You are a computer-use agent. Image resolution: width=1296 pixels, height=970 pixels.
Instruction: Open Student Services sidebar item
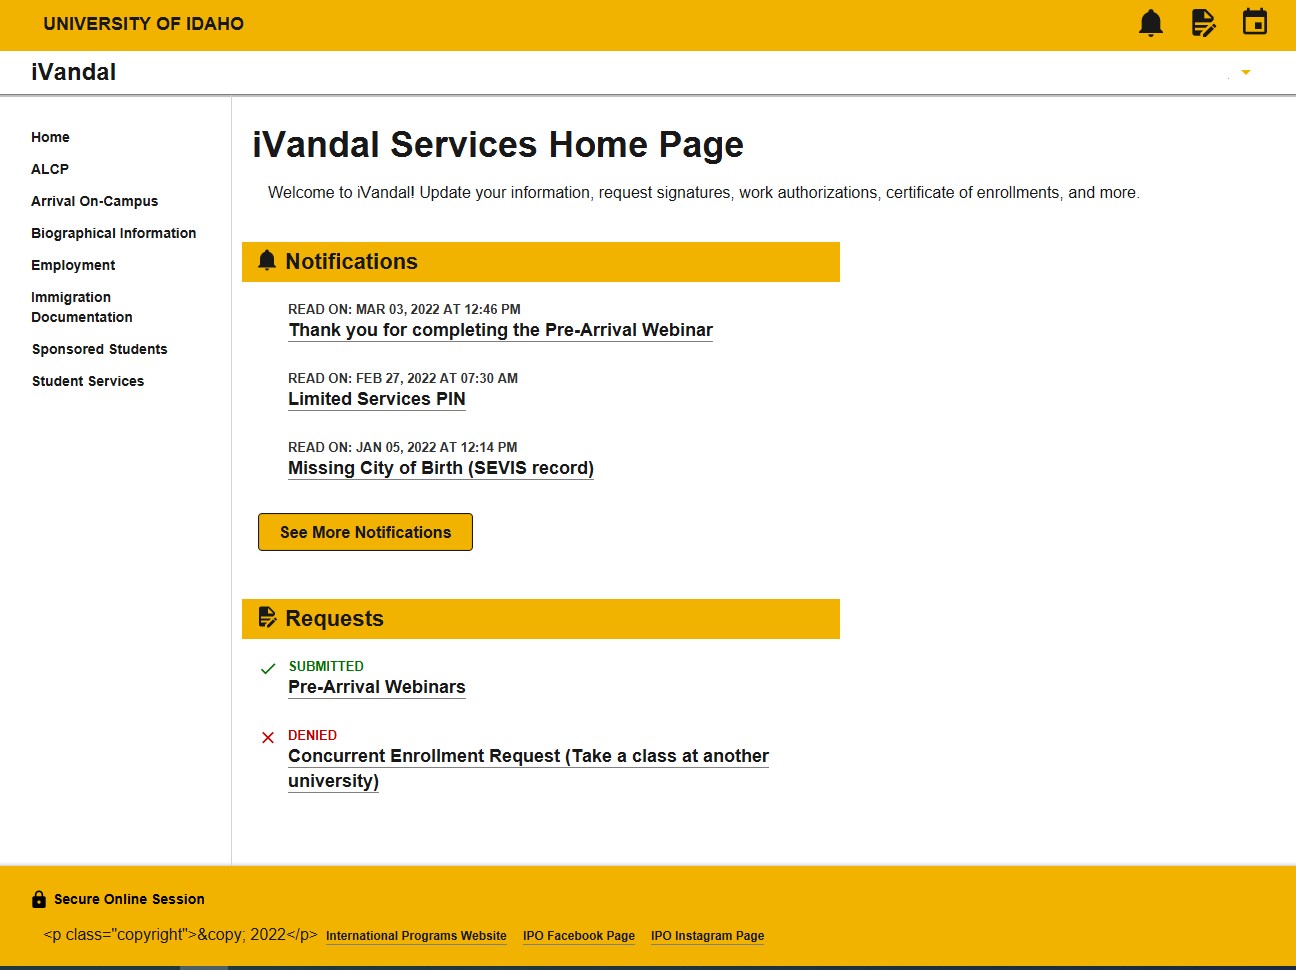pos(88,381)
